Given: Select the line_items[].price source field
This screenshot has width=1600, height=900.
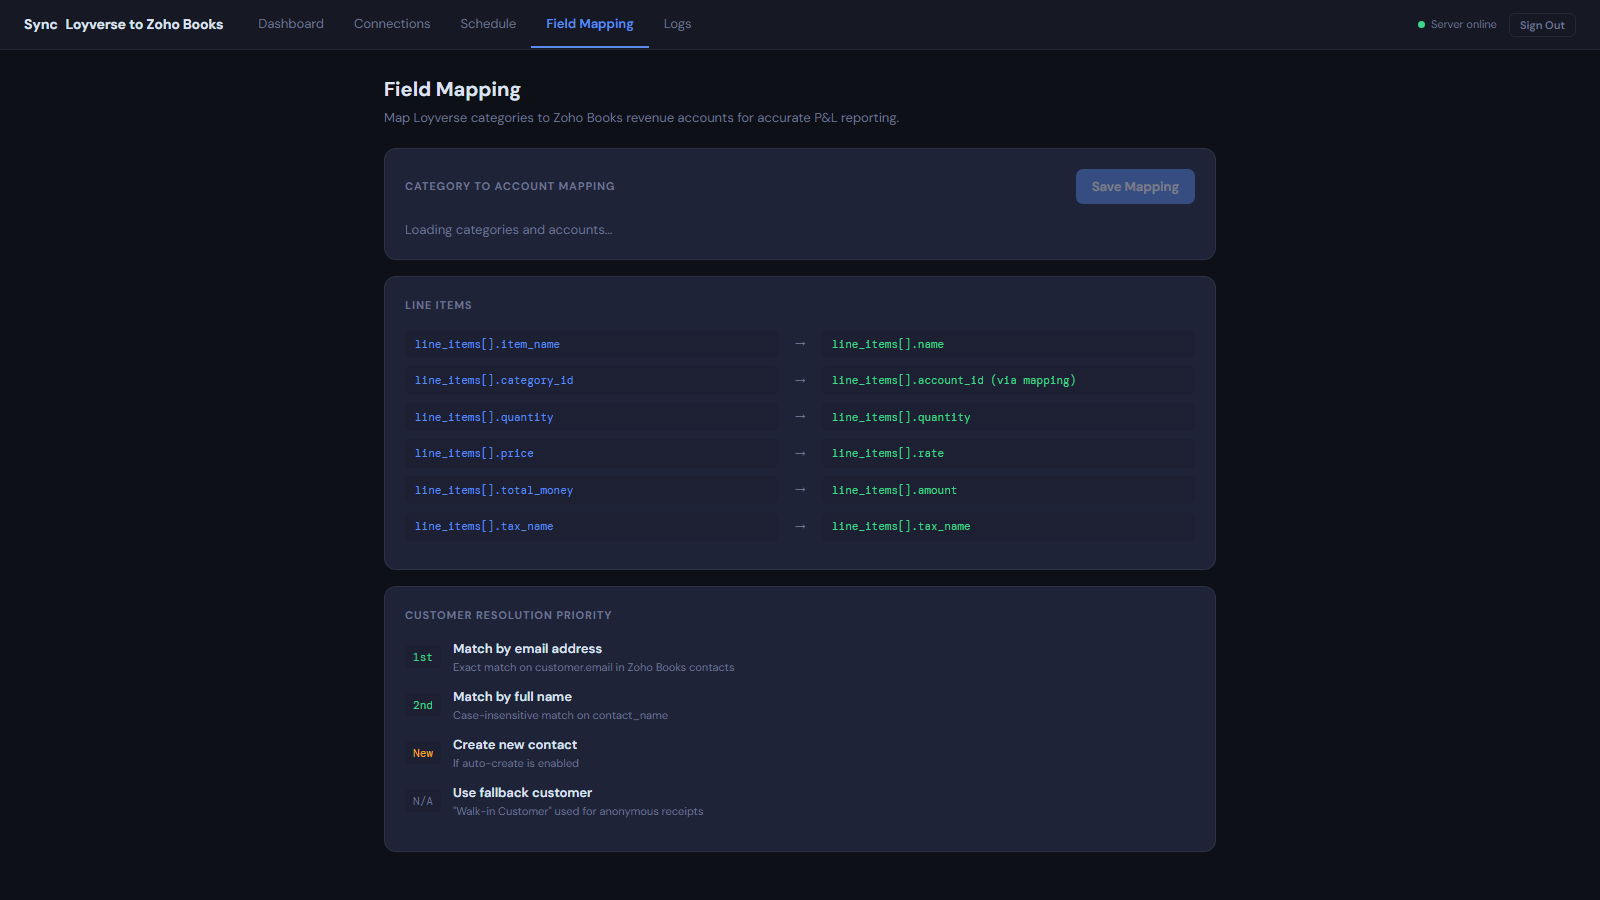Looking at the screenshot, I should tap(591, 453).
